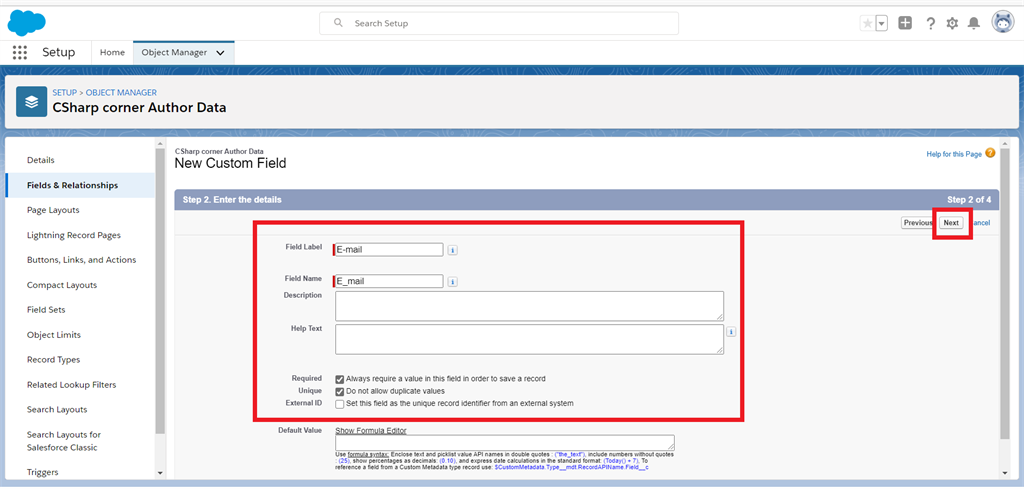Image resolution: width=1024 pixels, height=489 pixels.
Task: Open the App Launcher grid icon
Action: [20, 52]
